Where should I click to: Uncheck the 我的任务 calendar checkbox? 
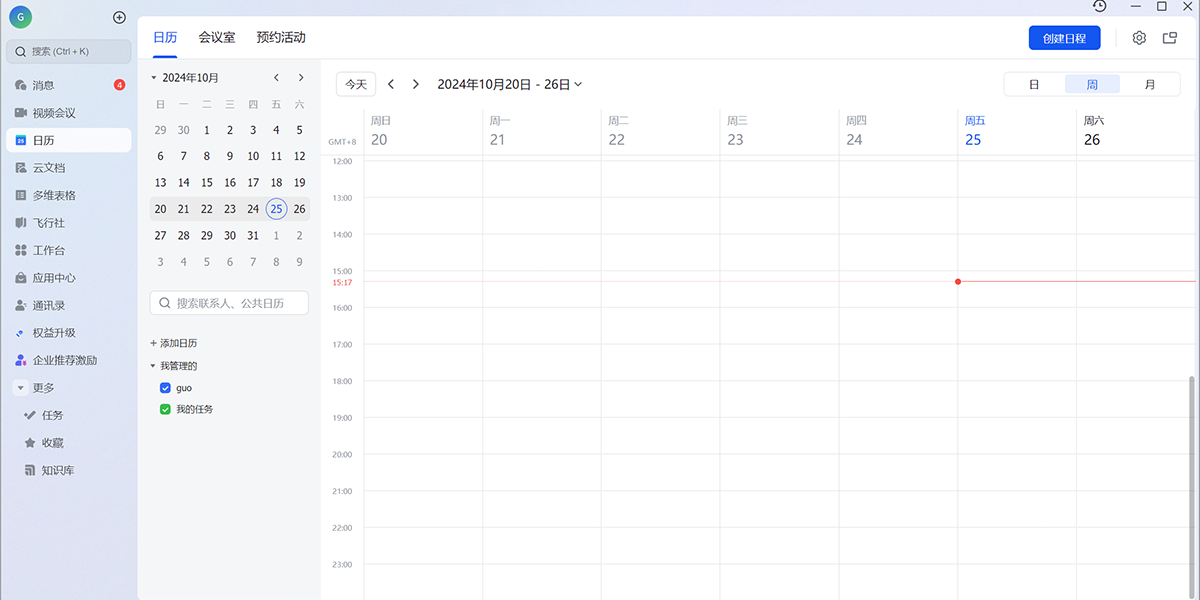[166, 409]
